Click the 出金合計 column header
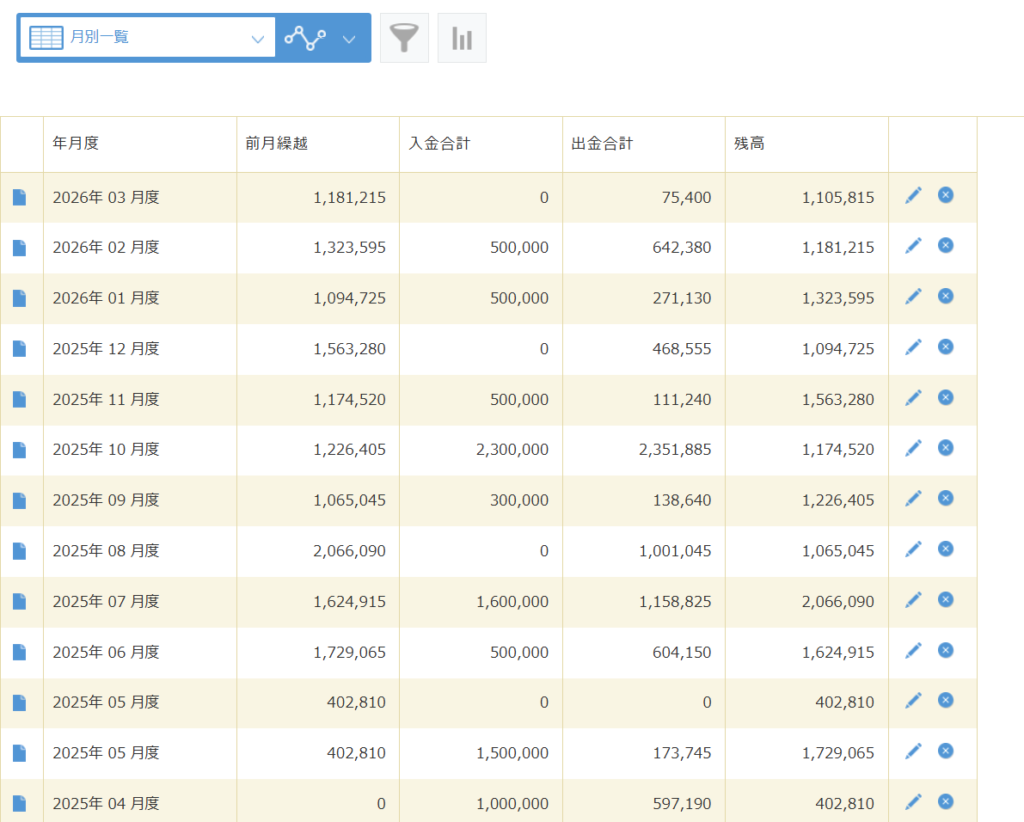The height and width of the screenshot is (822, 1024). pos(602,144)
